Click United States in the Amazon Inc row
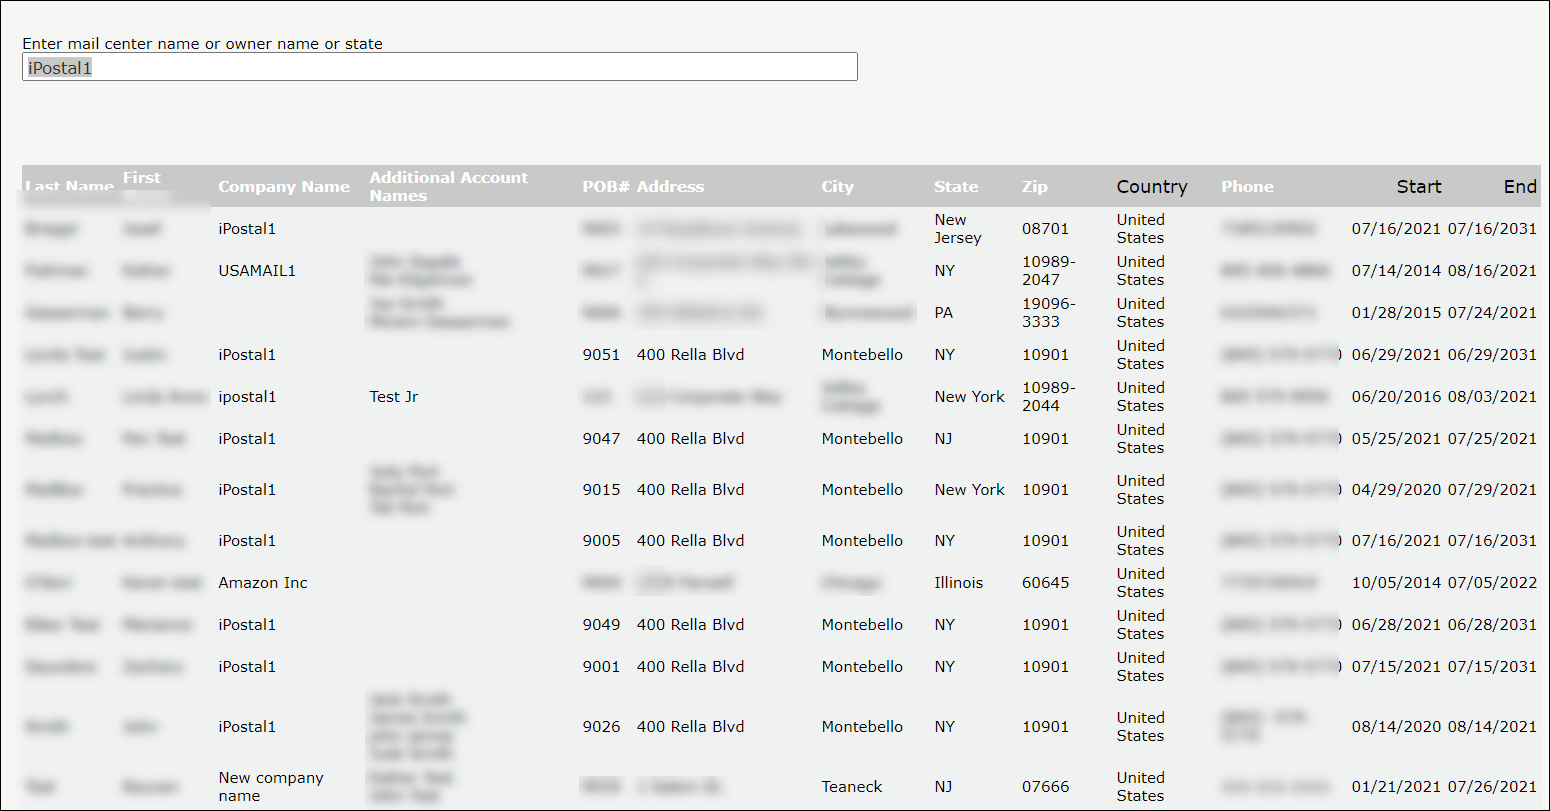1550x811 pixels. click(x=1140, y=583)
